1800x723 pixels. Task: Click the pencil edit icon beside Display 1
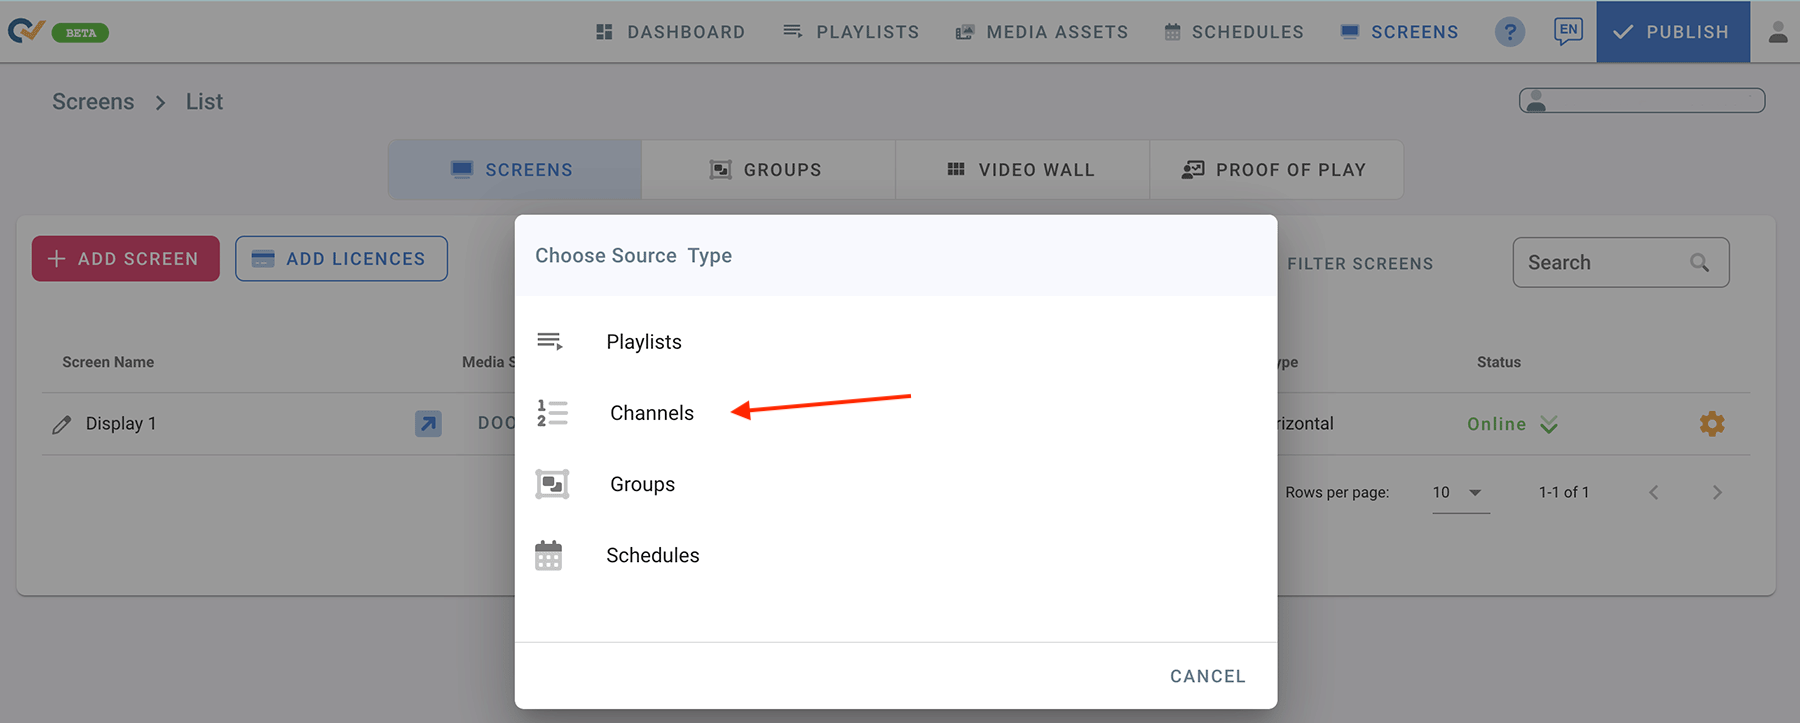coord(62,424)
